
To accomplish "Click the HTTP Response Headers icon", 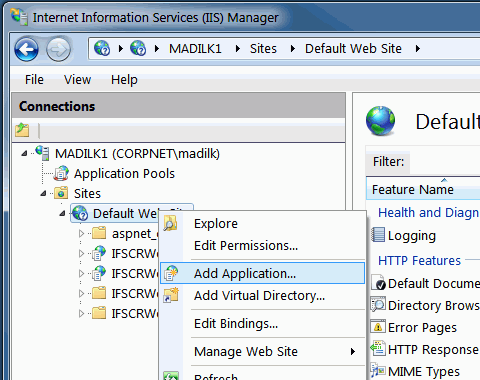I will (x=378, y=349).
